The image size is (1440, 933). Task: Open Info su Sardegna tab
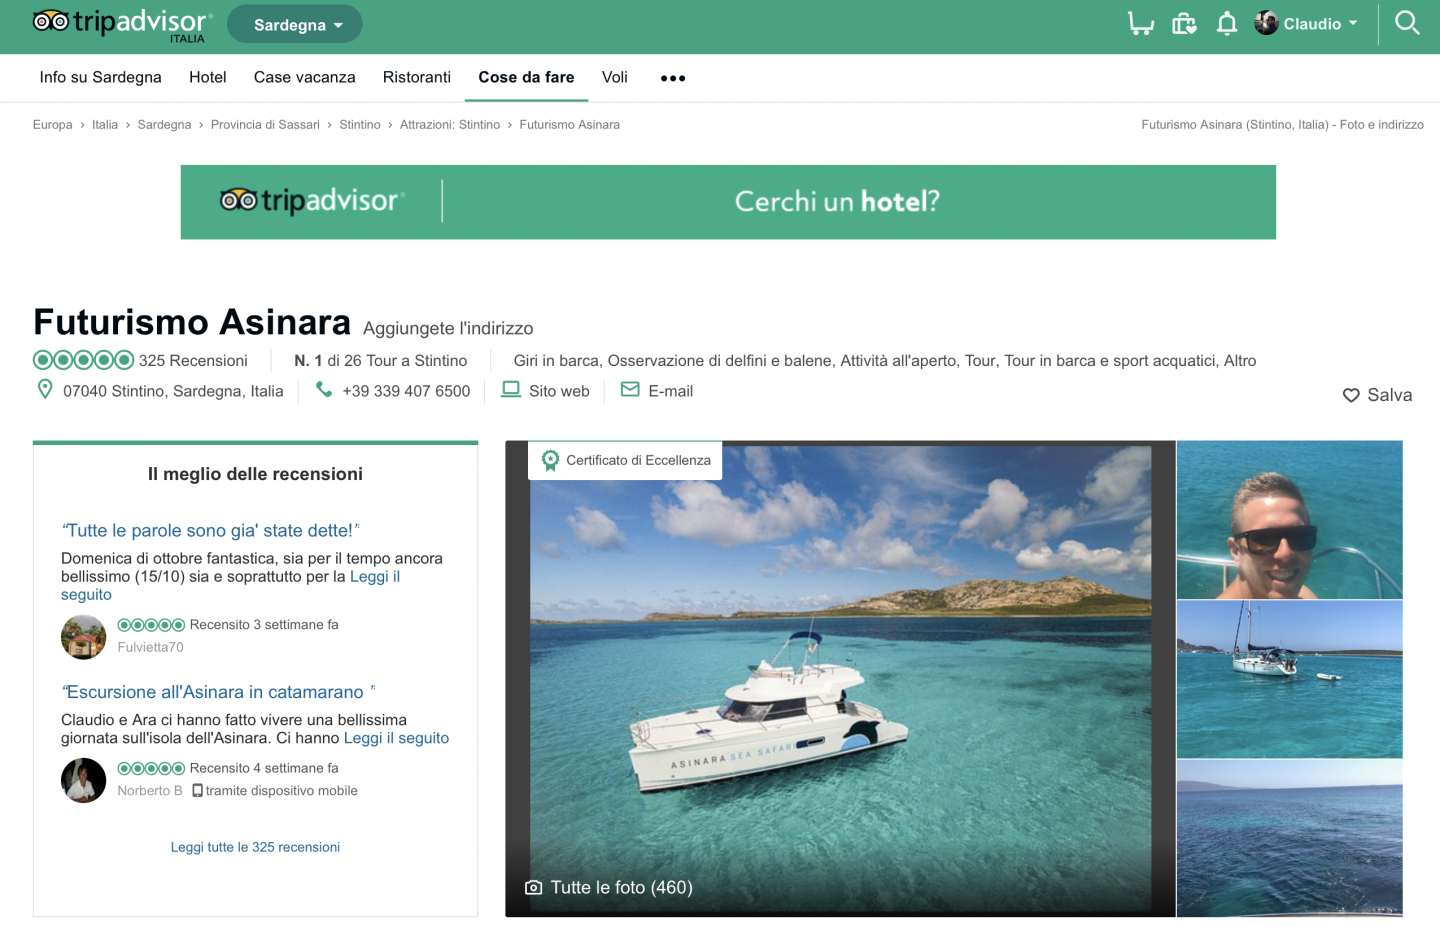coord(100,77)
